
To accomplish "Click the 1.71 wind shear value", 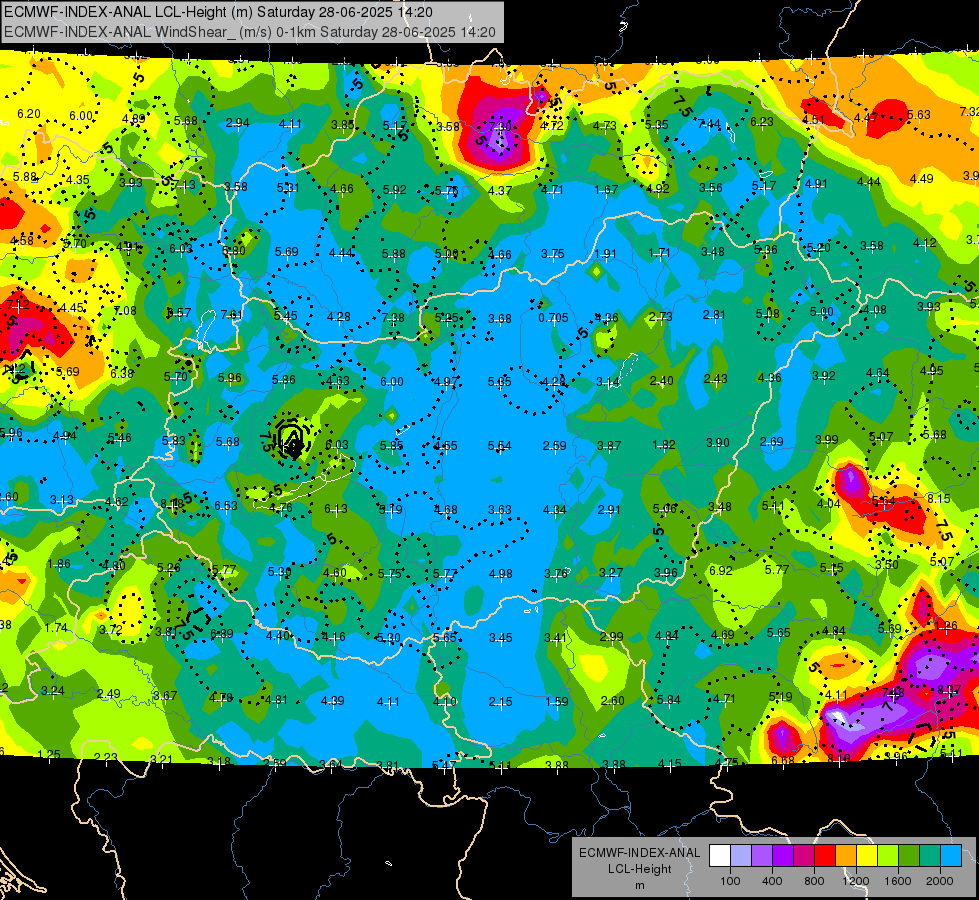I will point(659,252).
